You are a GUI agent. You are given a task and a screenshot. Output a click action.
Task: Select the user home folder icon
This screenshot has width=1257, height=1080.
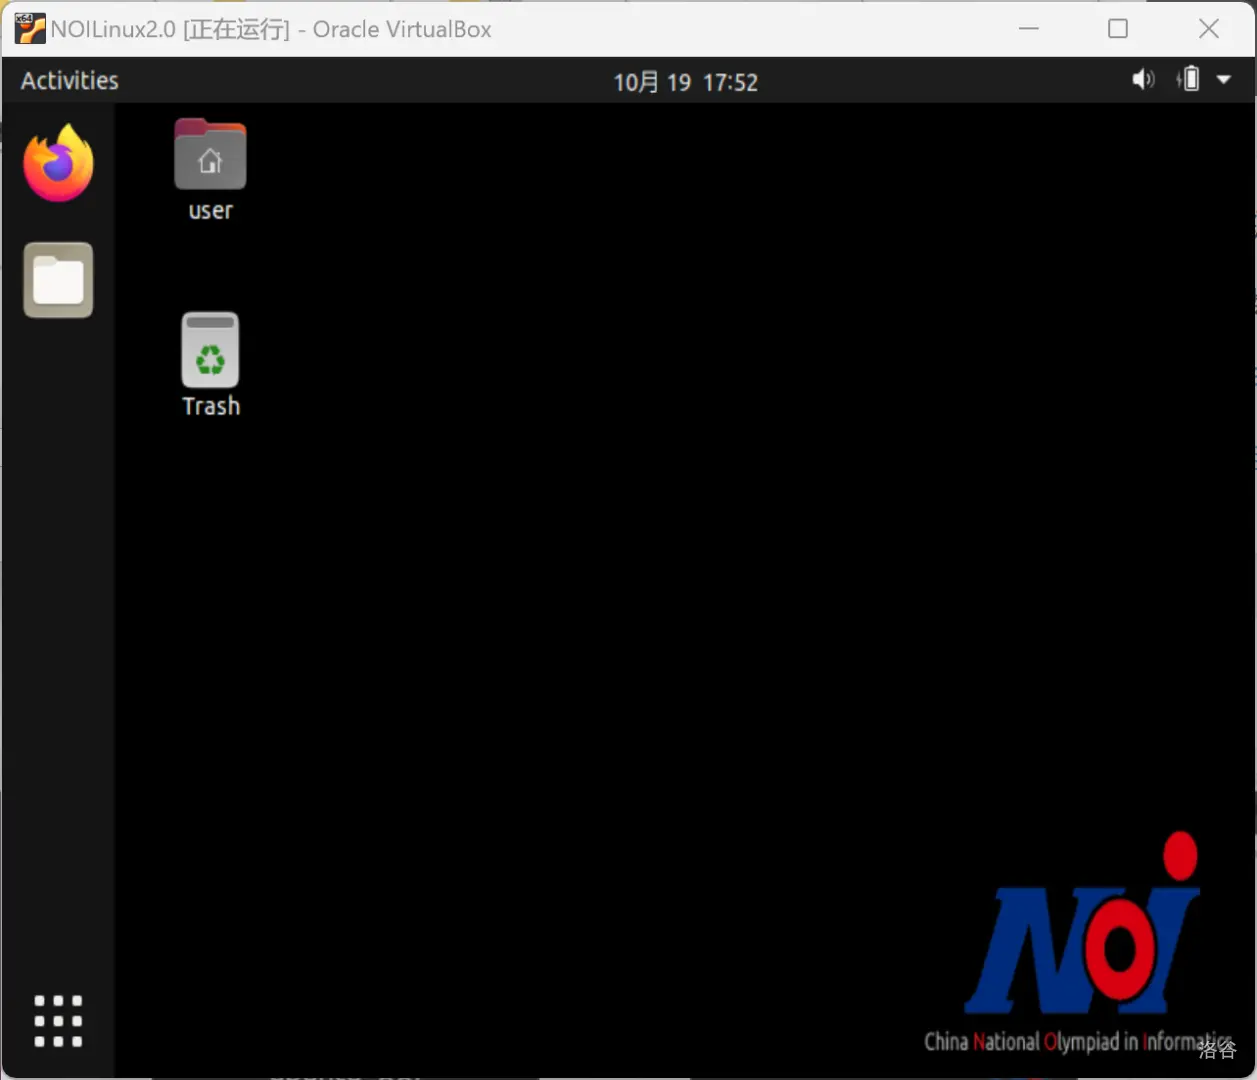pos(210,155)
